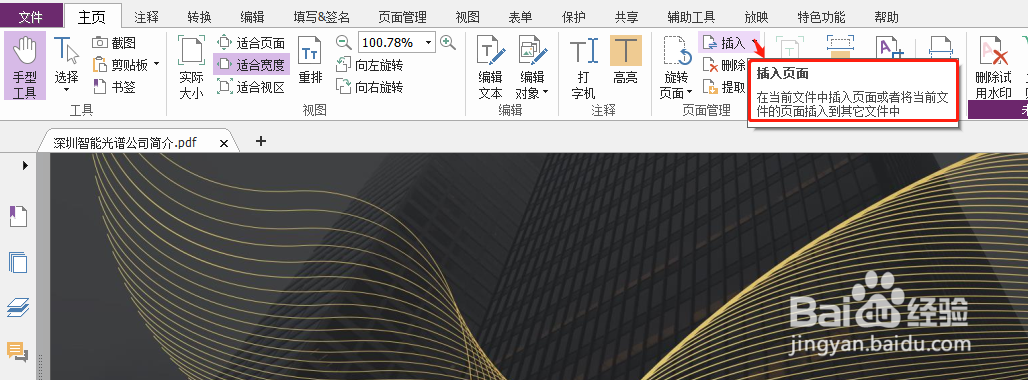Screen dimensions: 1028x380
Task: Switch to the 视图 (View) ribbon tab
Action: pos(467,18)
